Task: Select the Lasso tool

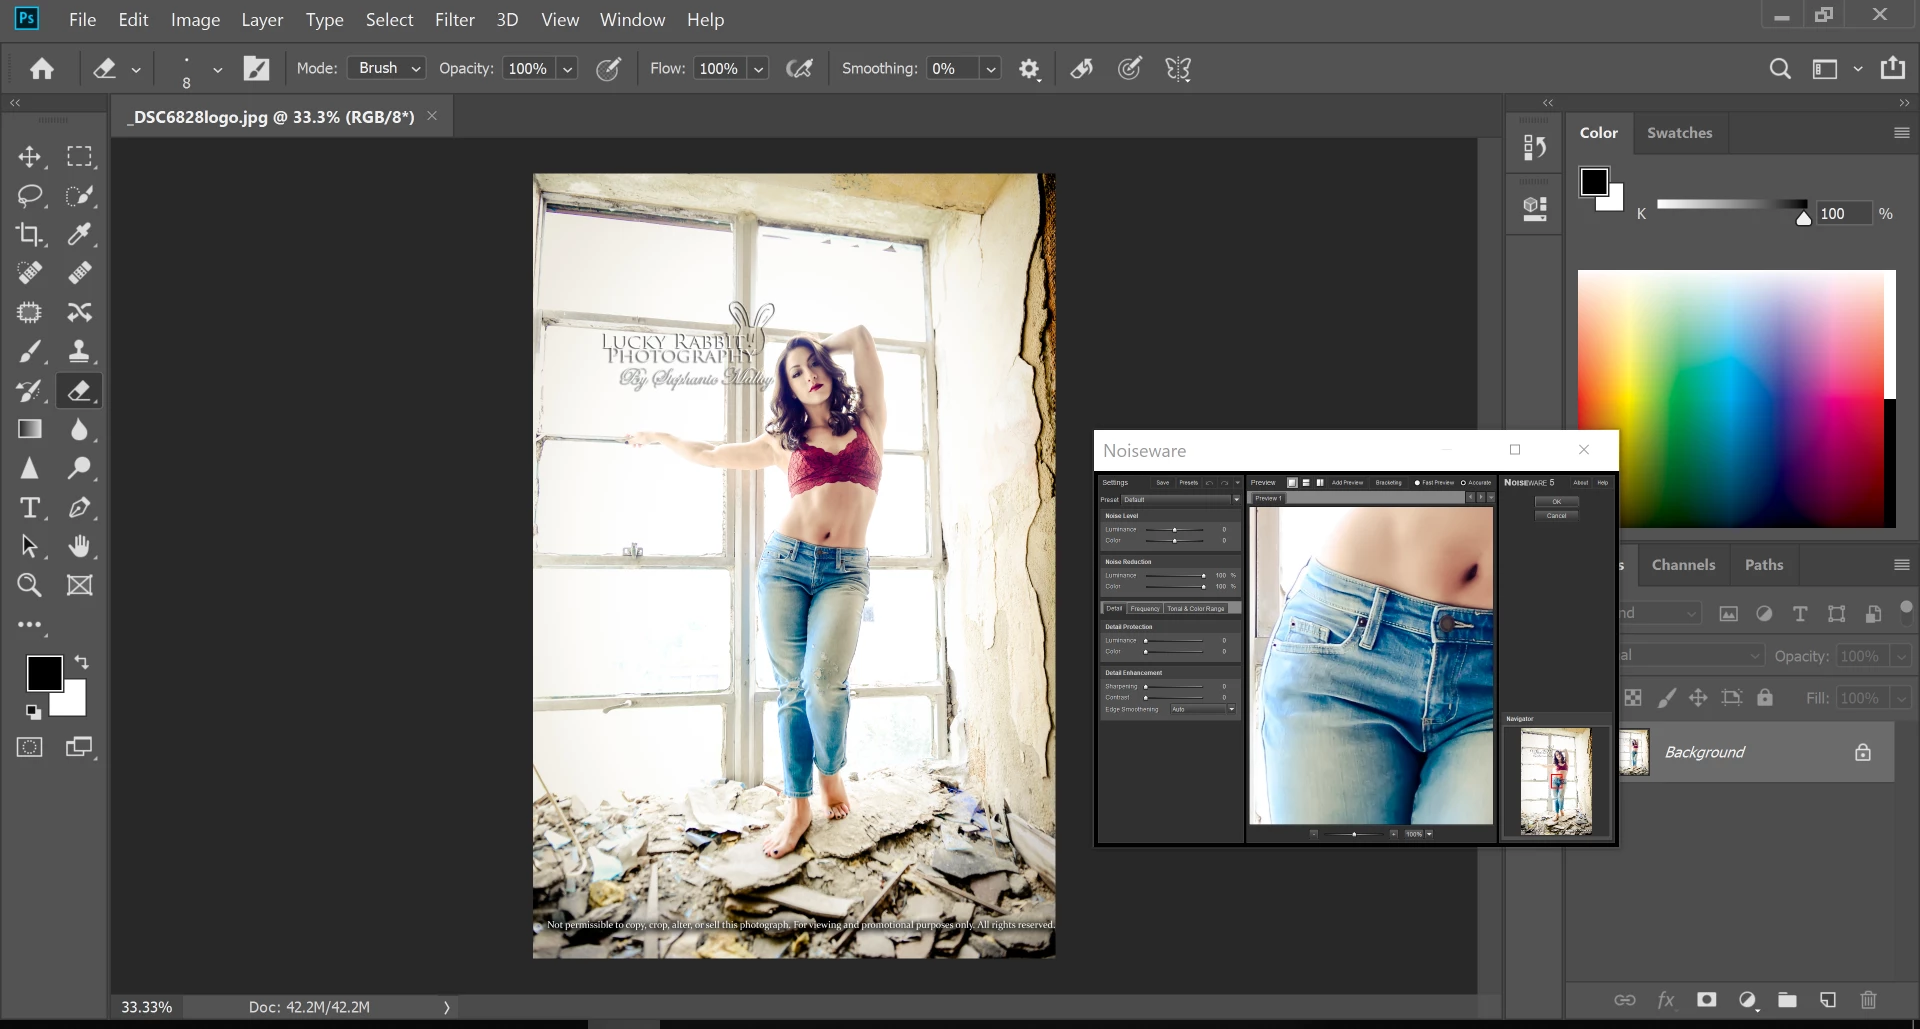Action: 29,195
